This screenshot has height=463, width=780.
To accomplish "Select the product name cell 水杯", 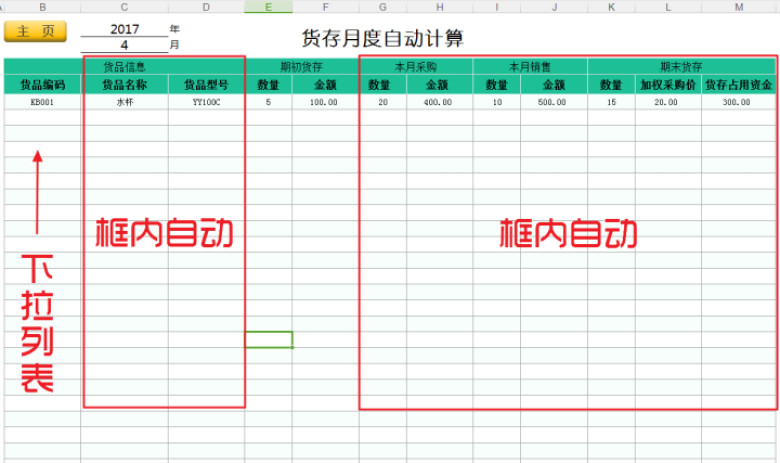I will pos(124,102).
